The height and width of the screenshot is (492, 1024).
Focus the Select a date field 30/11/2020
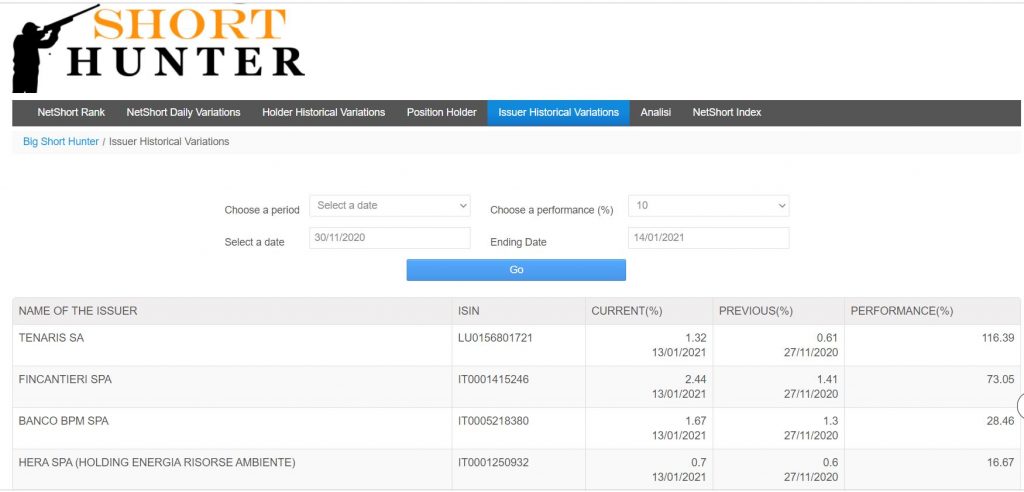pos(390,238)
